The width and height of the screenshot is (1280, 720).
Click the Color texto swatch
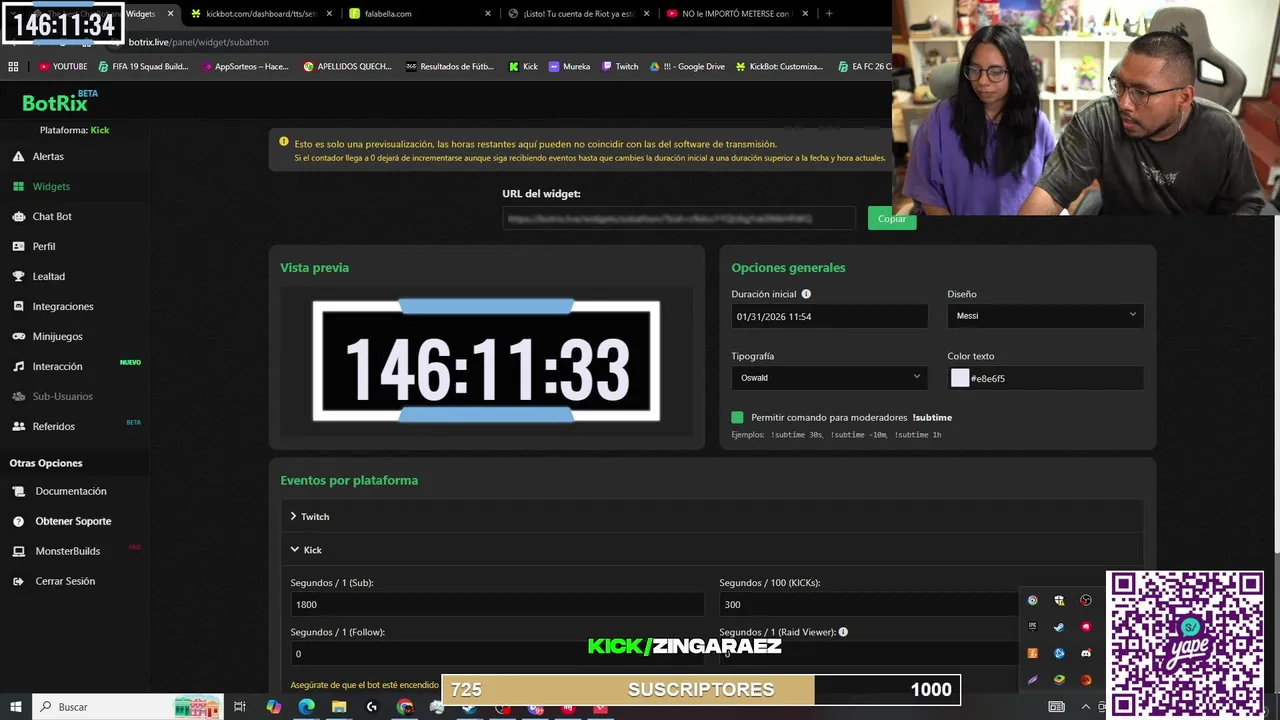(x=960, y=378)
